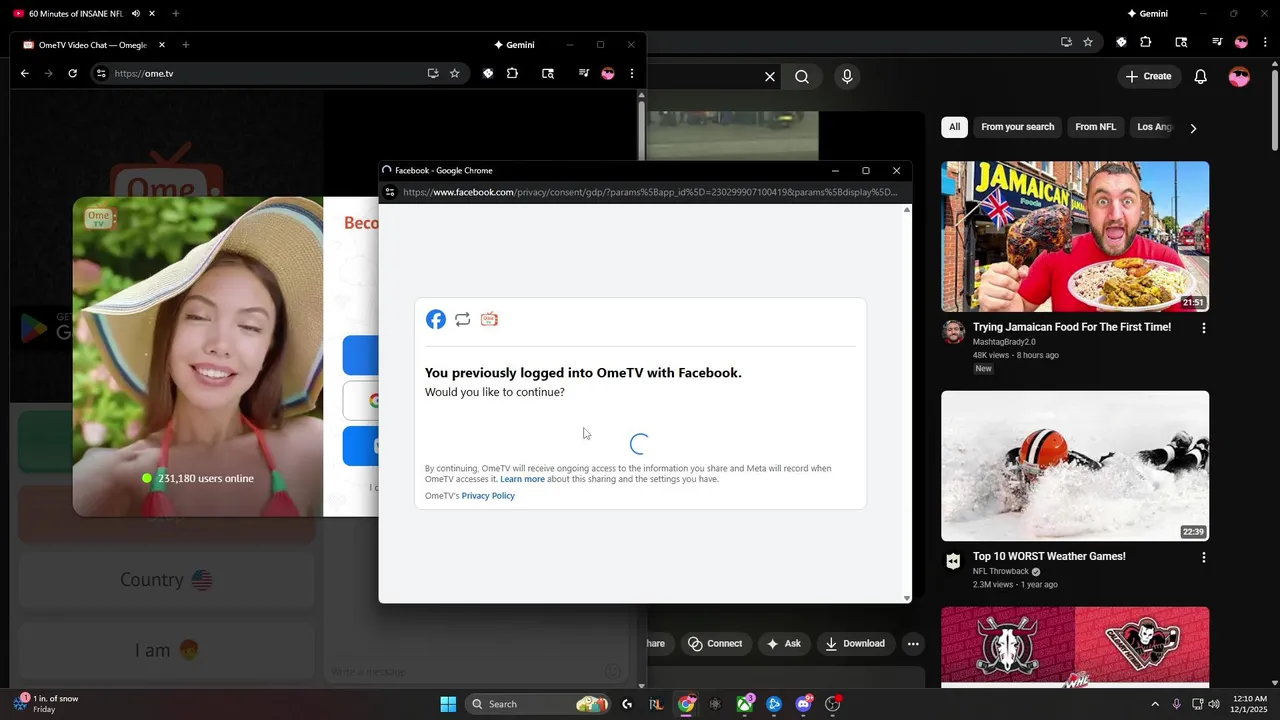1280x720 pixels.
Task: Click the OmeTV app icon in consent dialog
Action: coord(489,319)
